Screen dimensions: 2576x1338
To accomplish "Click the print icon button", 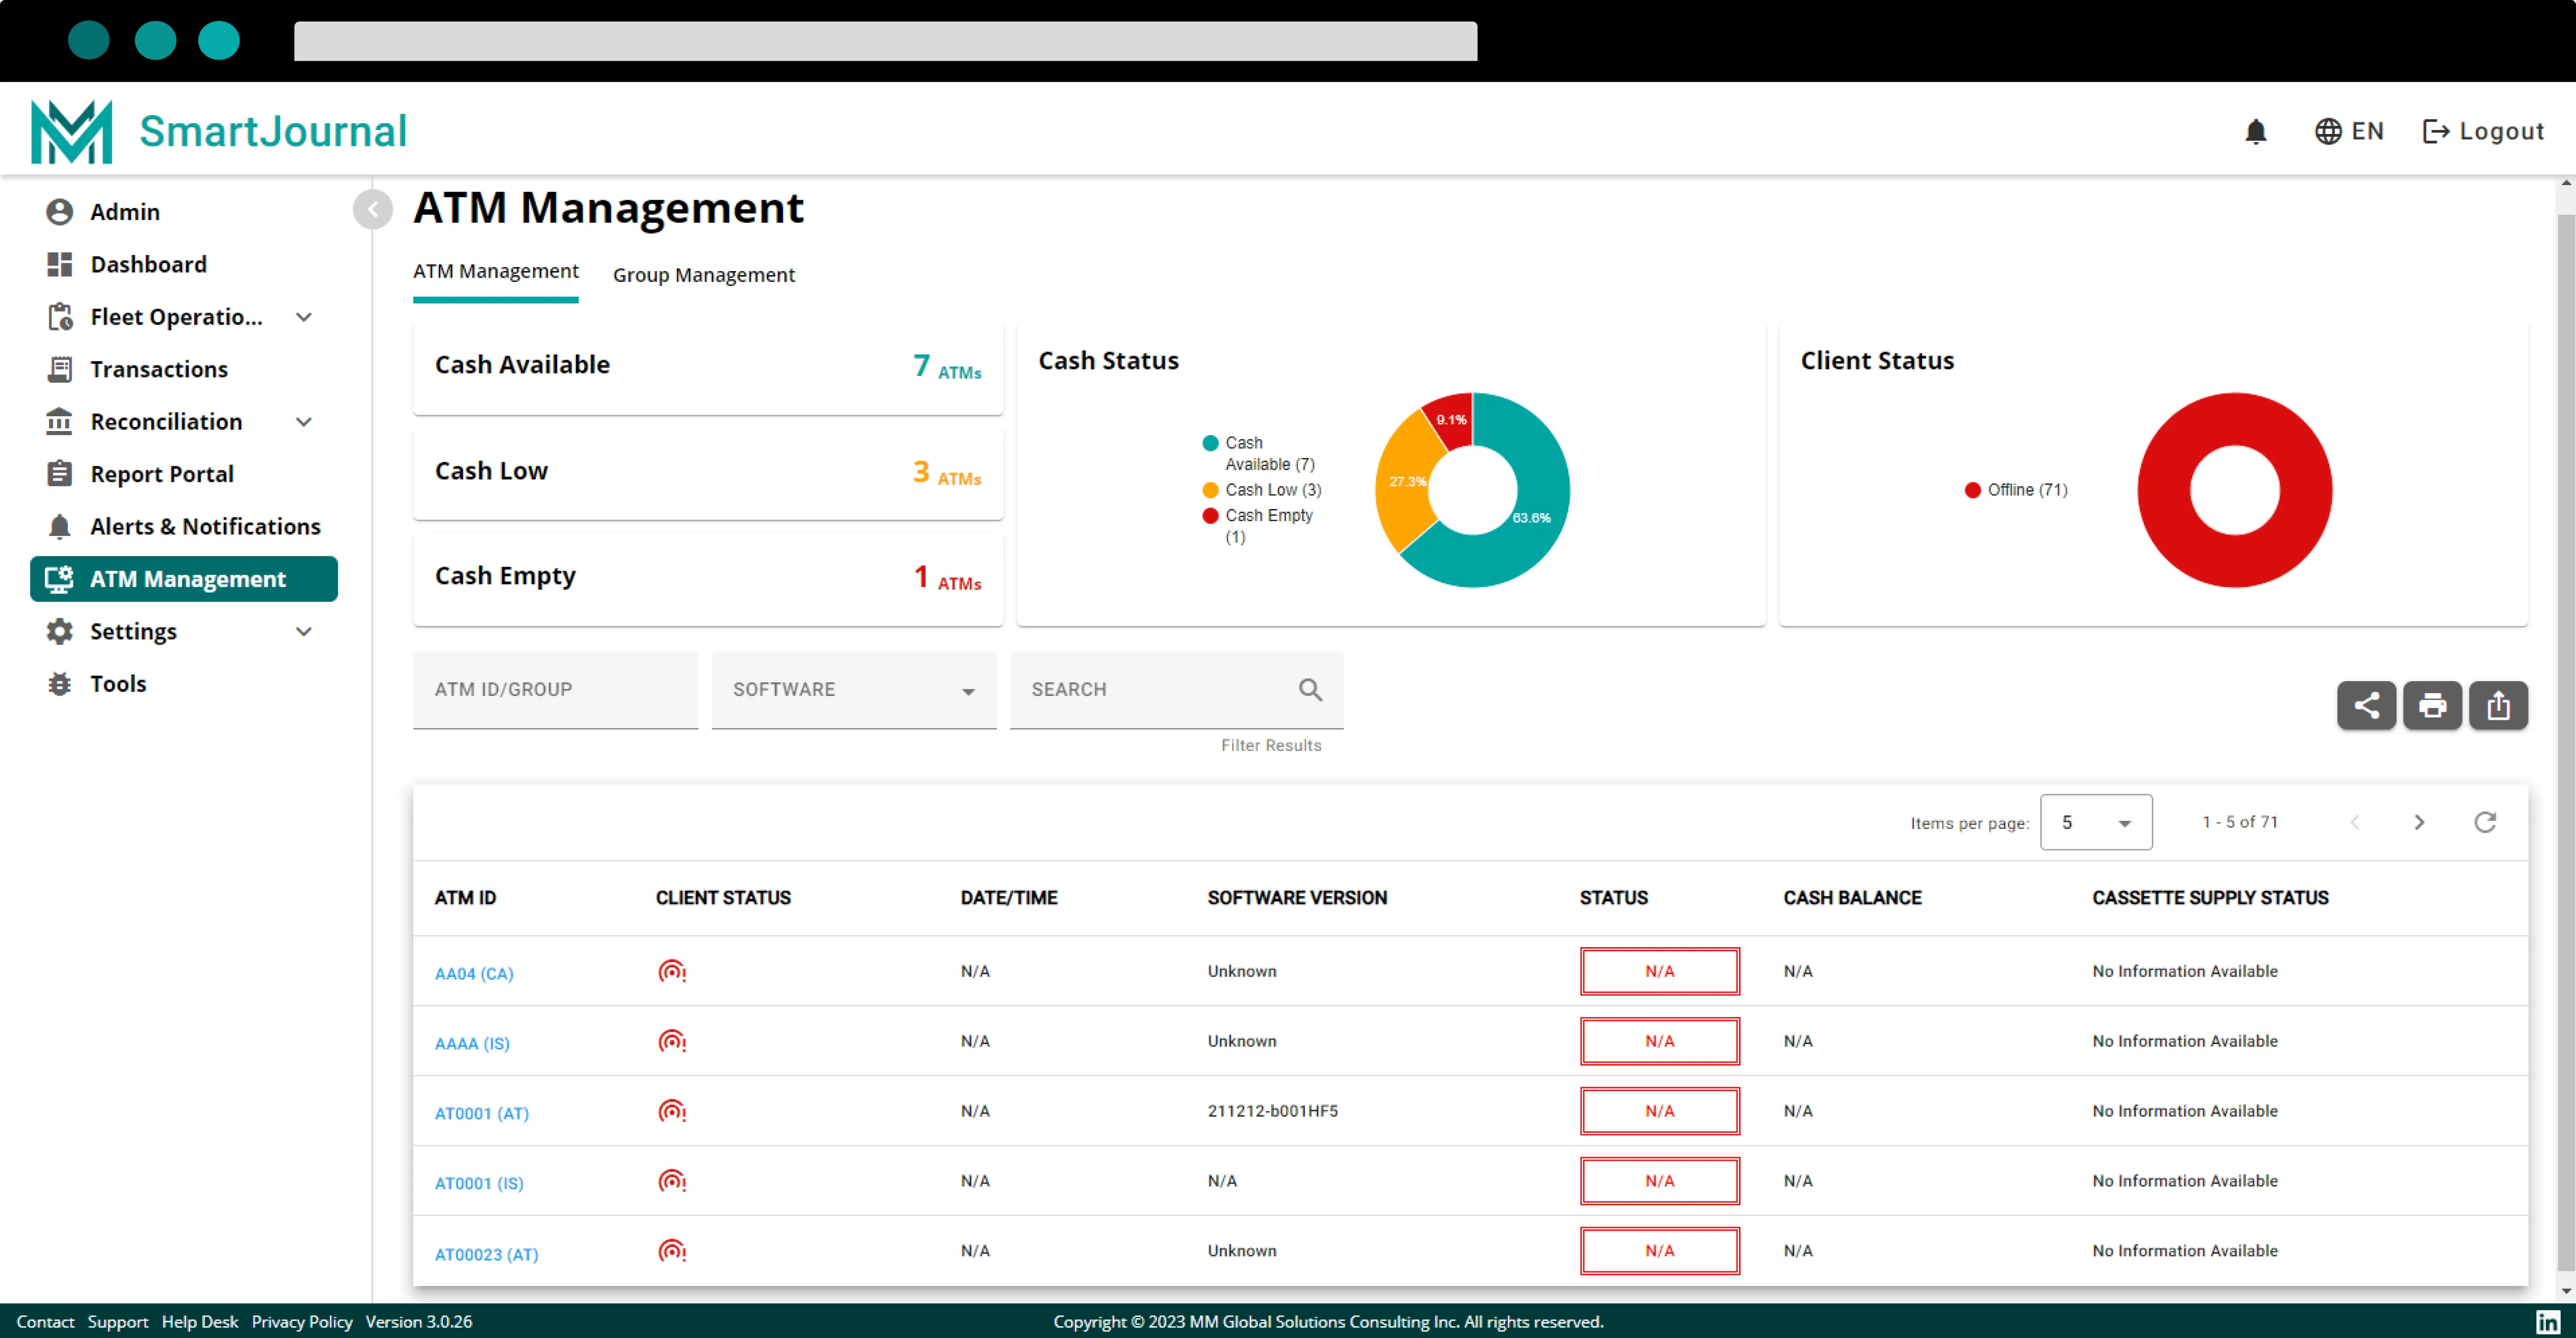I will coord(2432,706).
